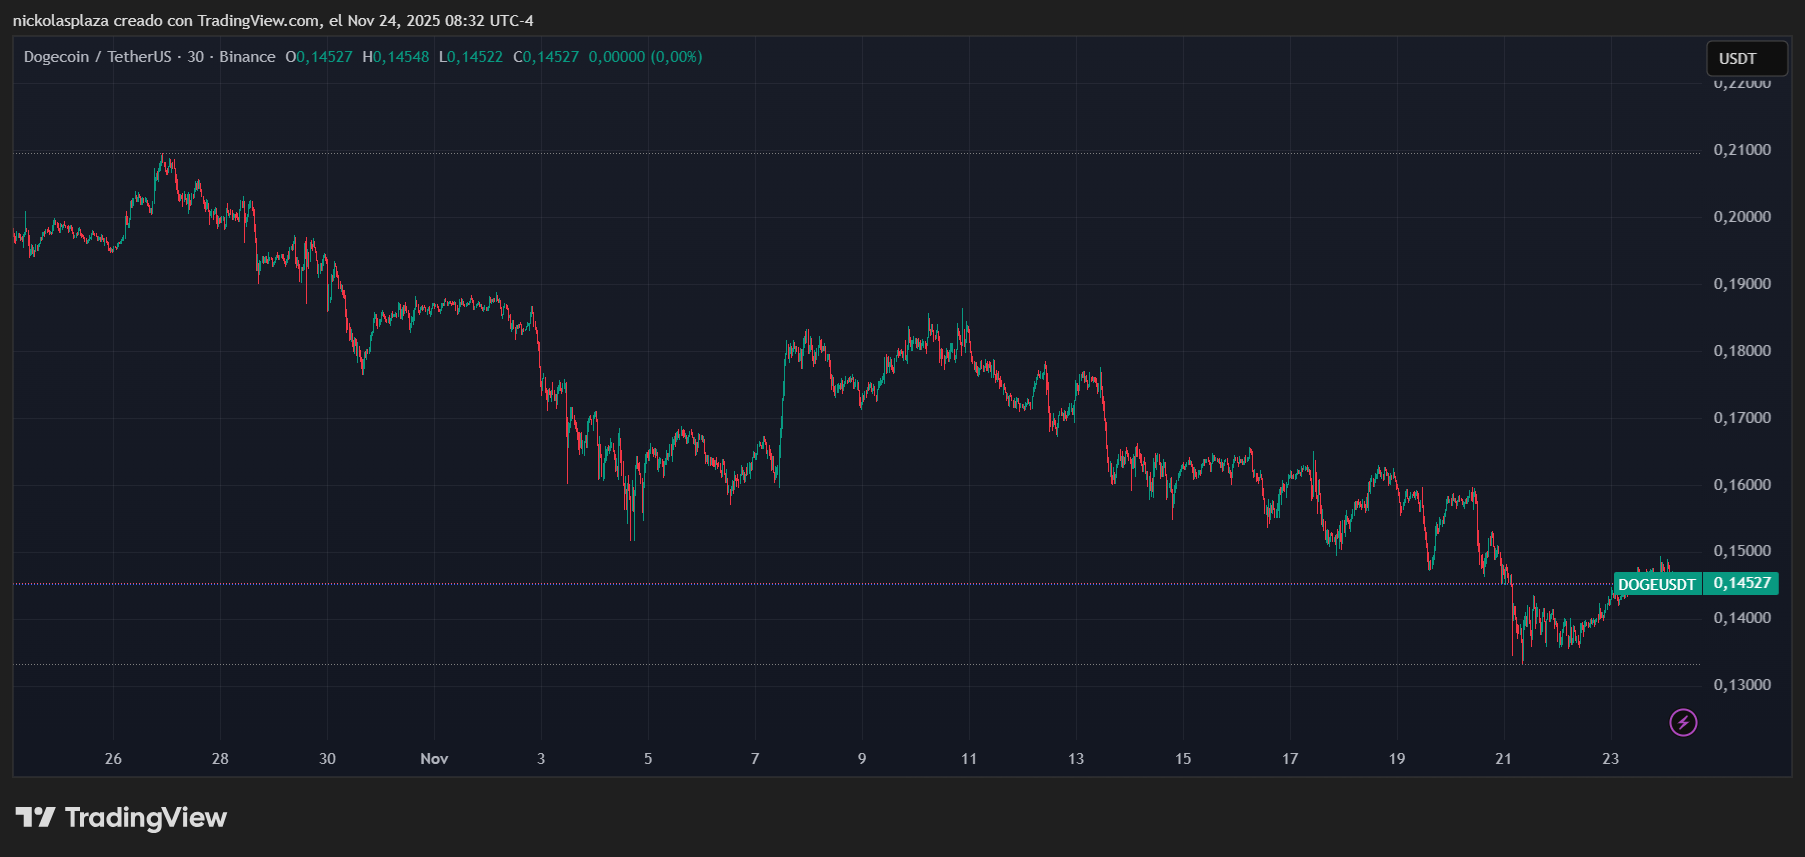
Task: Click the Low value L0,14522 in legend
Action: coord(471,57)
